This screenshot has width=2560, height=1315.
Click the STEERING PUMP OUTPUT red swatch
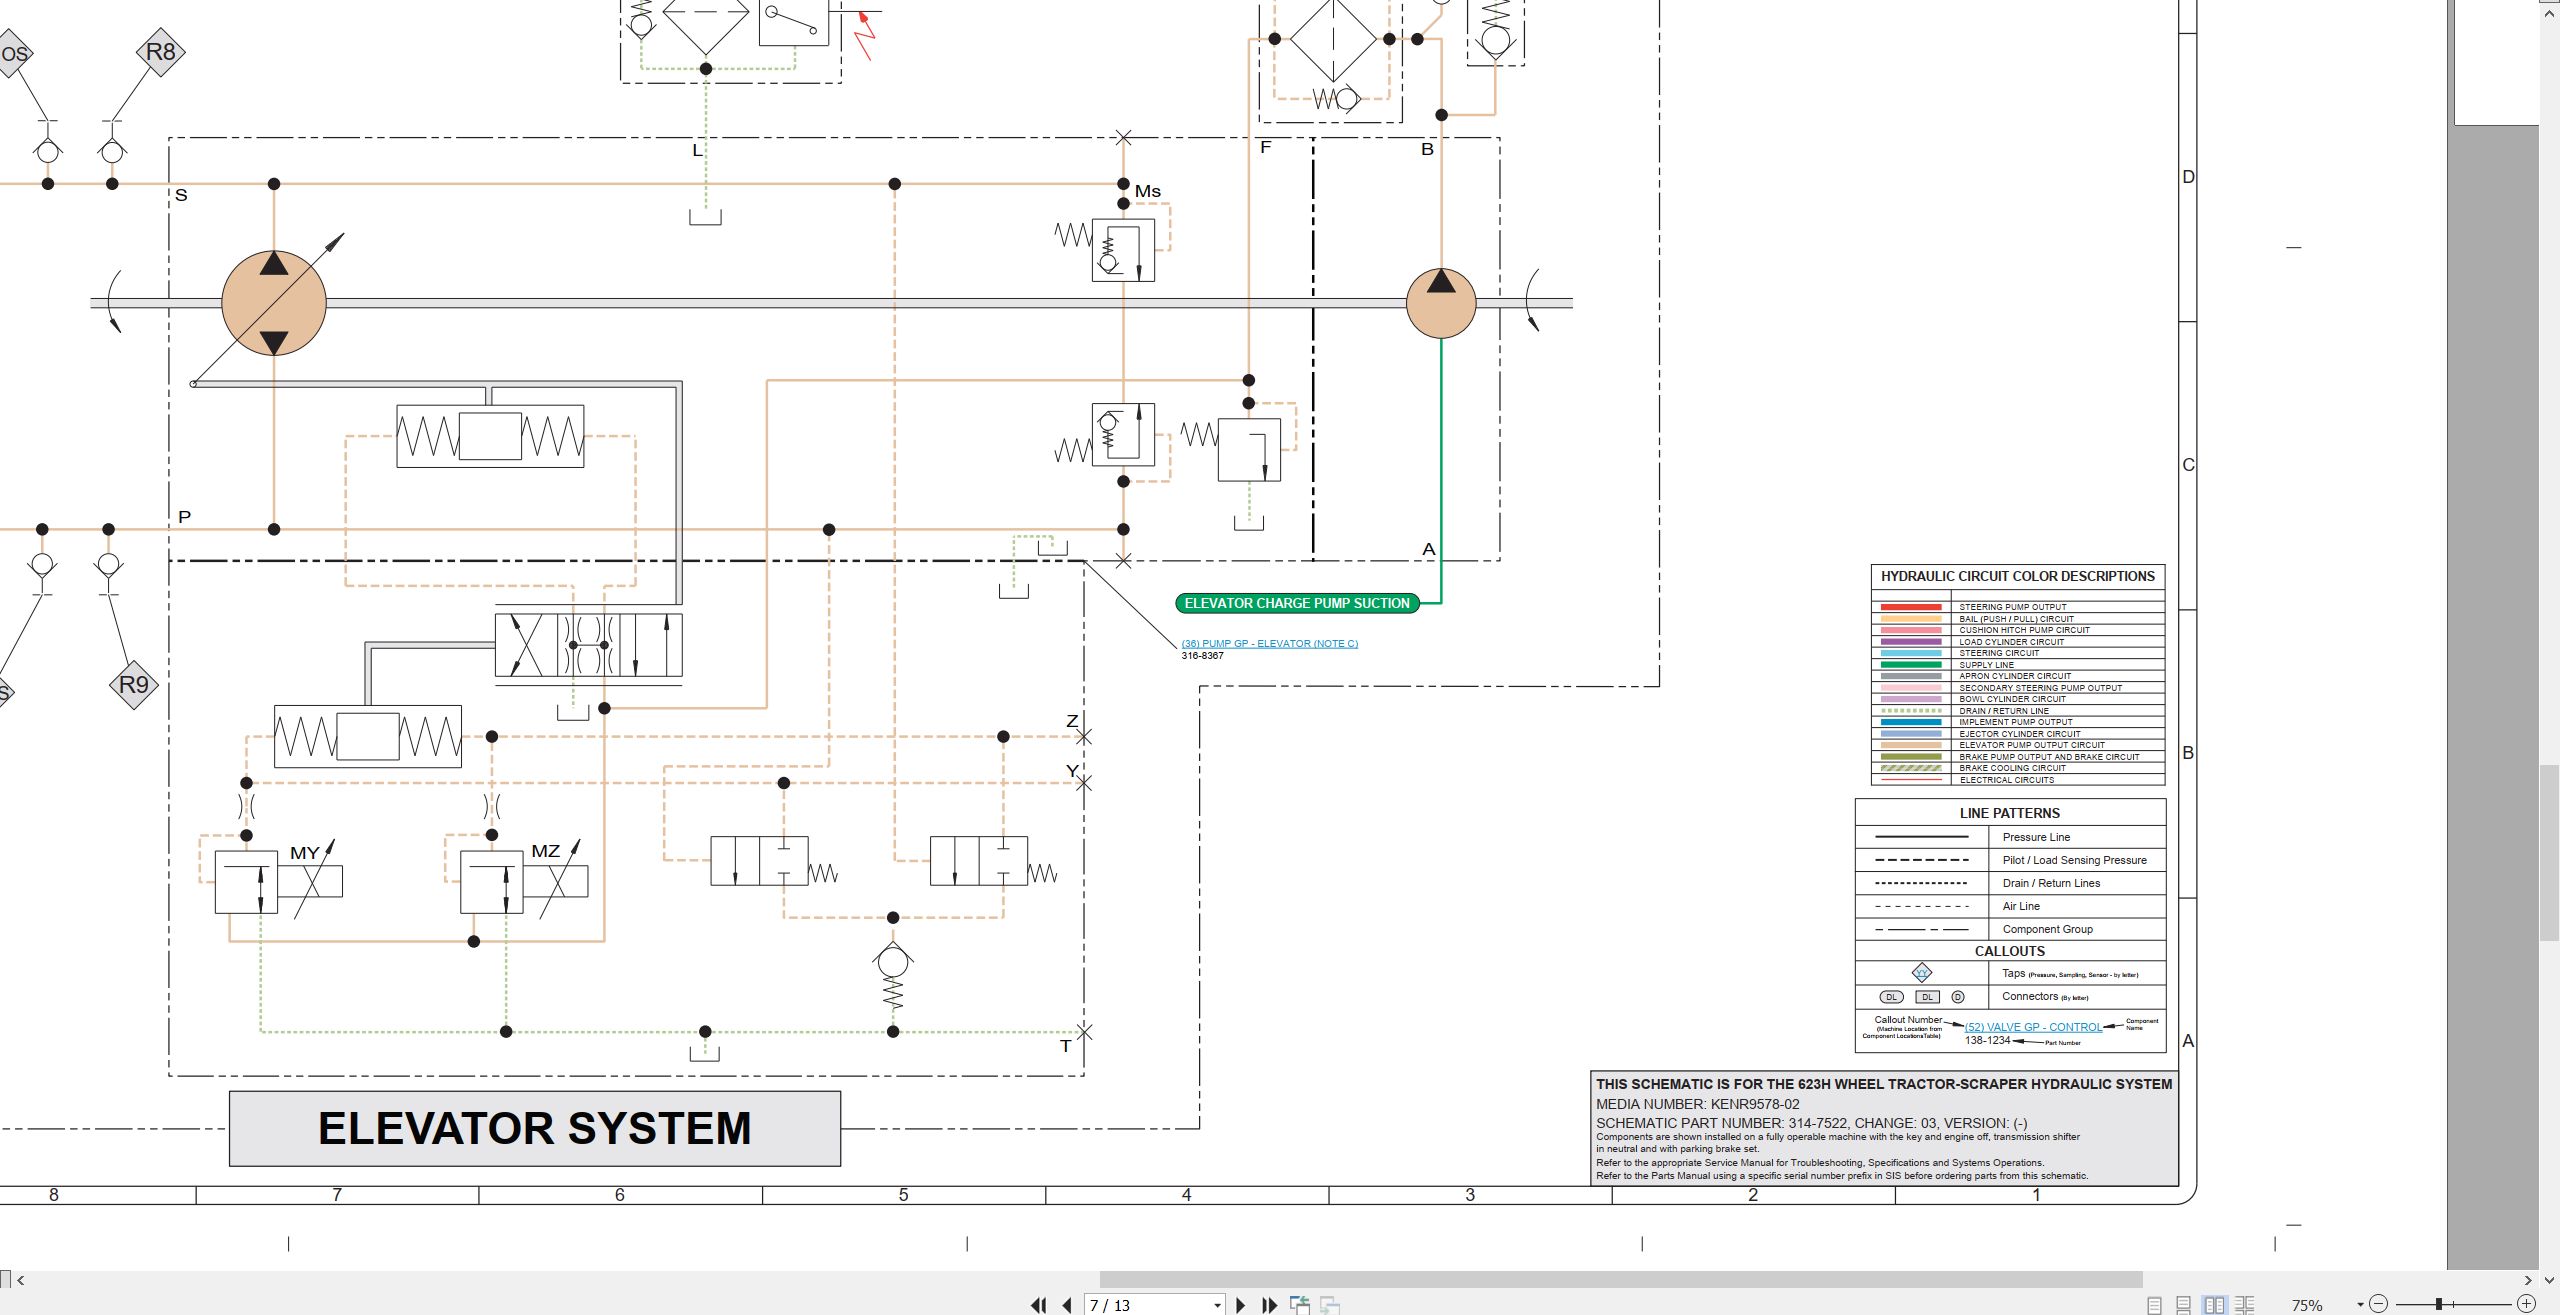1911,607
